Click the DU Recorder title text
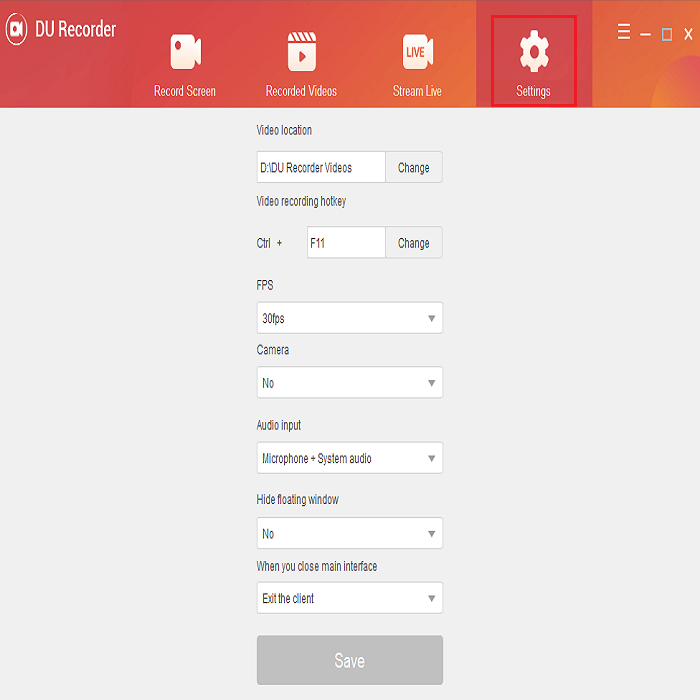Screen dimensions: 700x700 point(76,29)
